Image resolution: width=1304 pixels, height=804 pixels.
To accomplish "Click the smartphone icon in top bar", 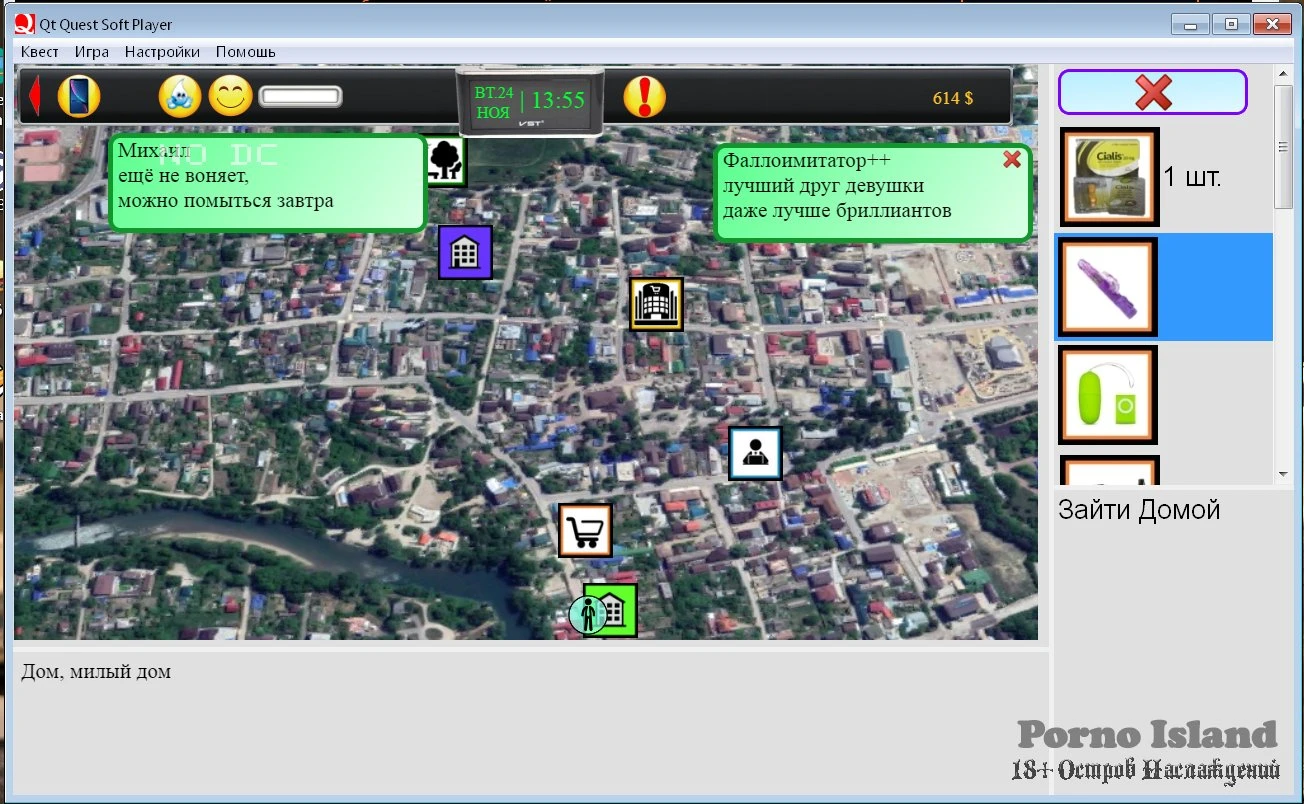I will point(79,97).
